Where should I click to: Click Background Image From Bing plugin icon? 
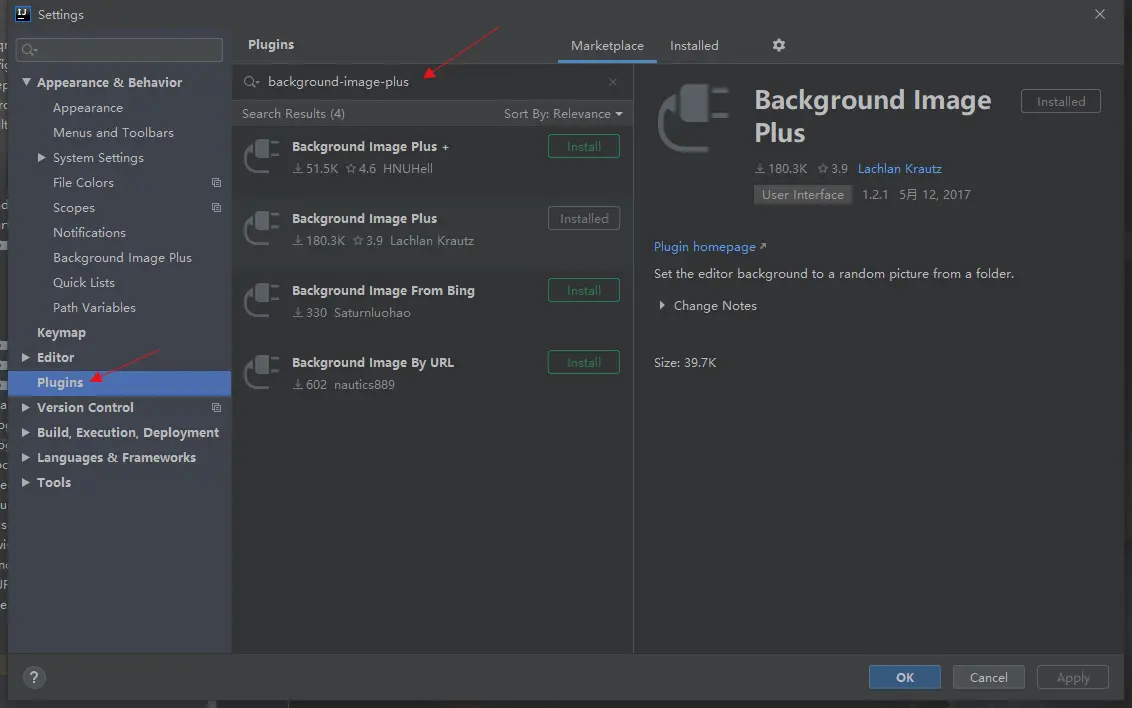click(262, 301)
